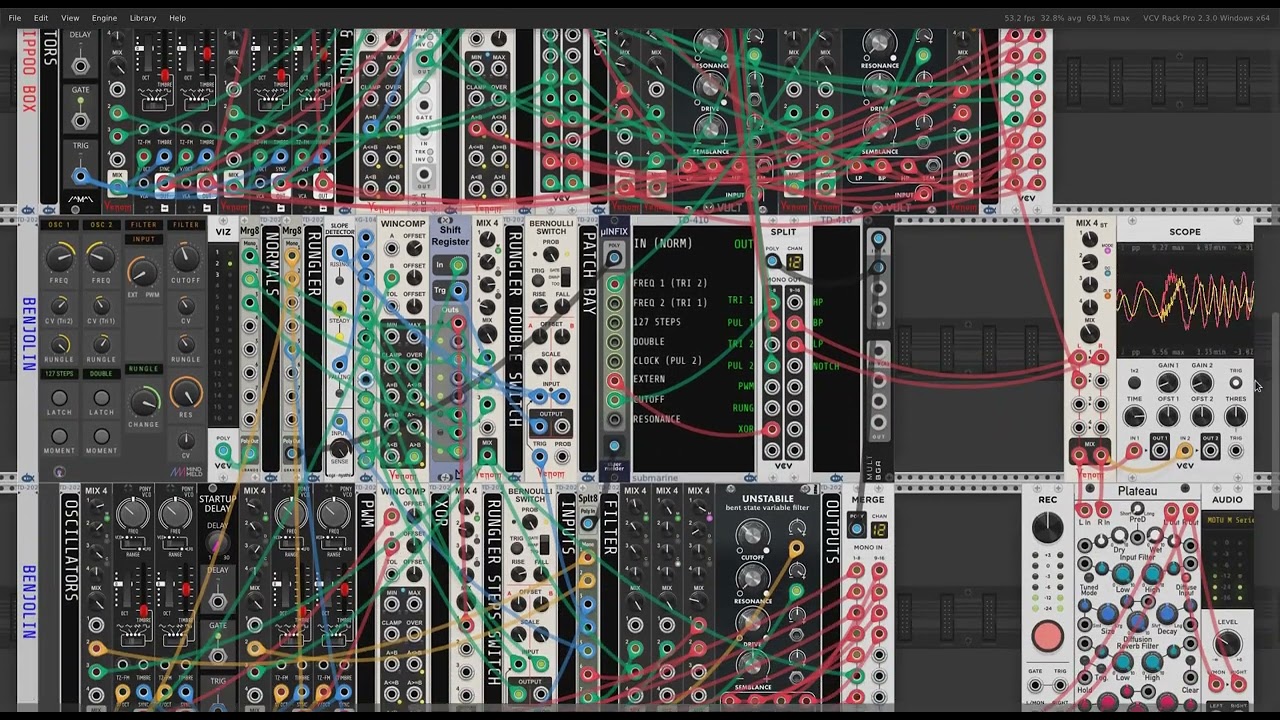Click the µINFIX POLY input jack
Screen dimensions: 1280x720
(614, 258)
